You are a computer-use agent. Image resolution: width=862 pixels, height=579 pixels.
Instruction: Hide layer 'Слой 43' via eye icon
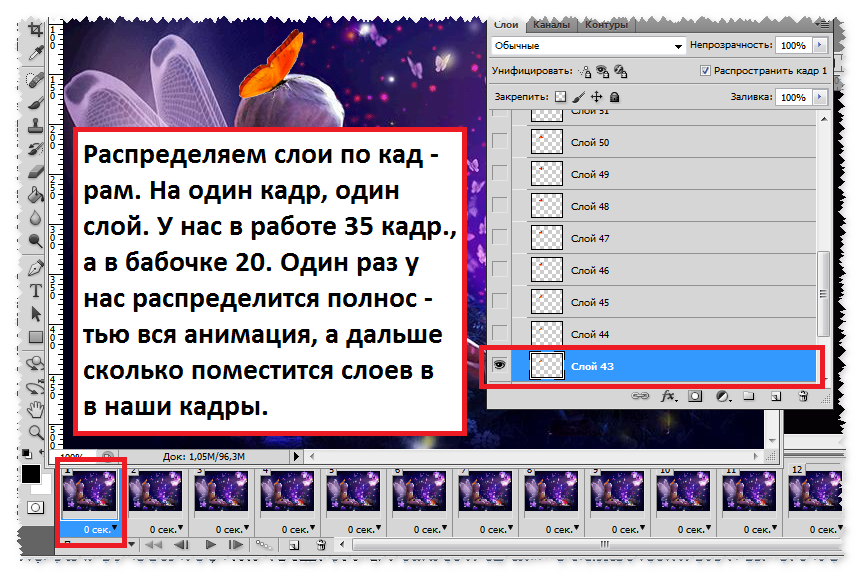499,365
